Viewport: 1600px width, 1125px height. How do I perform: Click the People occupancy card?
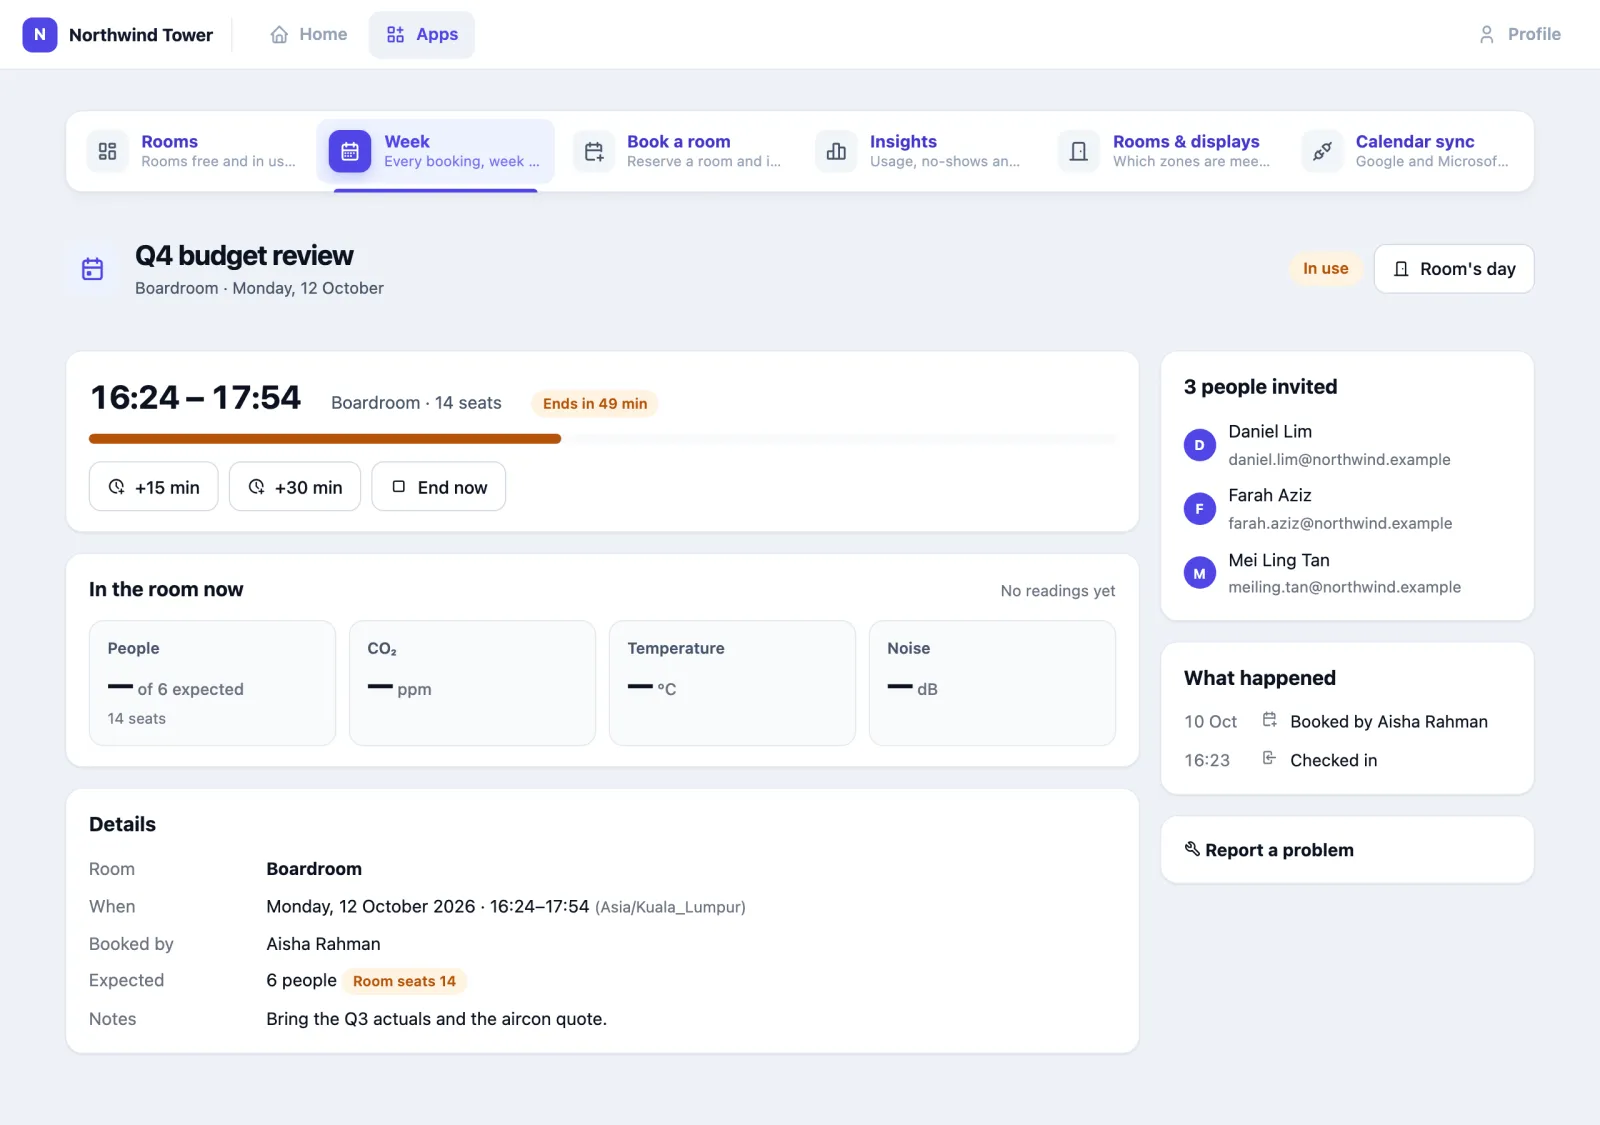[212, 683]
